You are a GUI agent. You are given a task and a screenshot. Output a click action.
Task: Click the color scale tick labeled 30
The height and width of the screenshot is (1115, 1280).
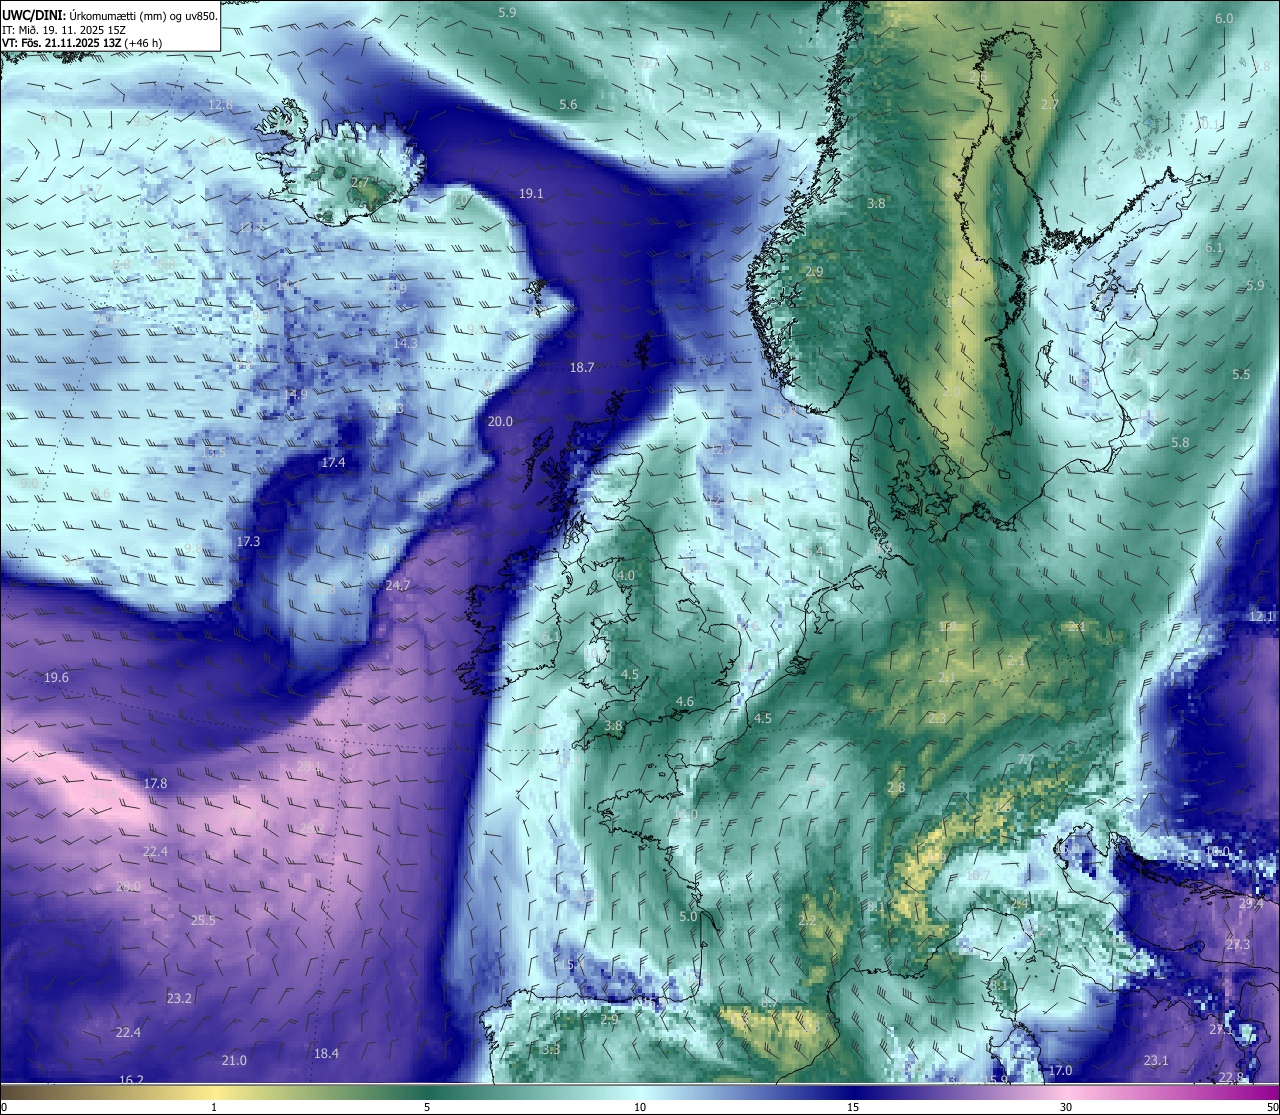pyautogui.click(x=1066, y=1107)
